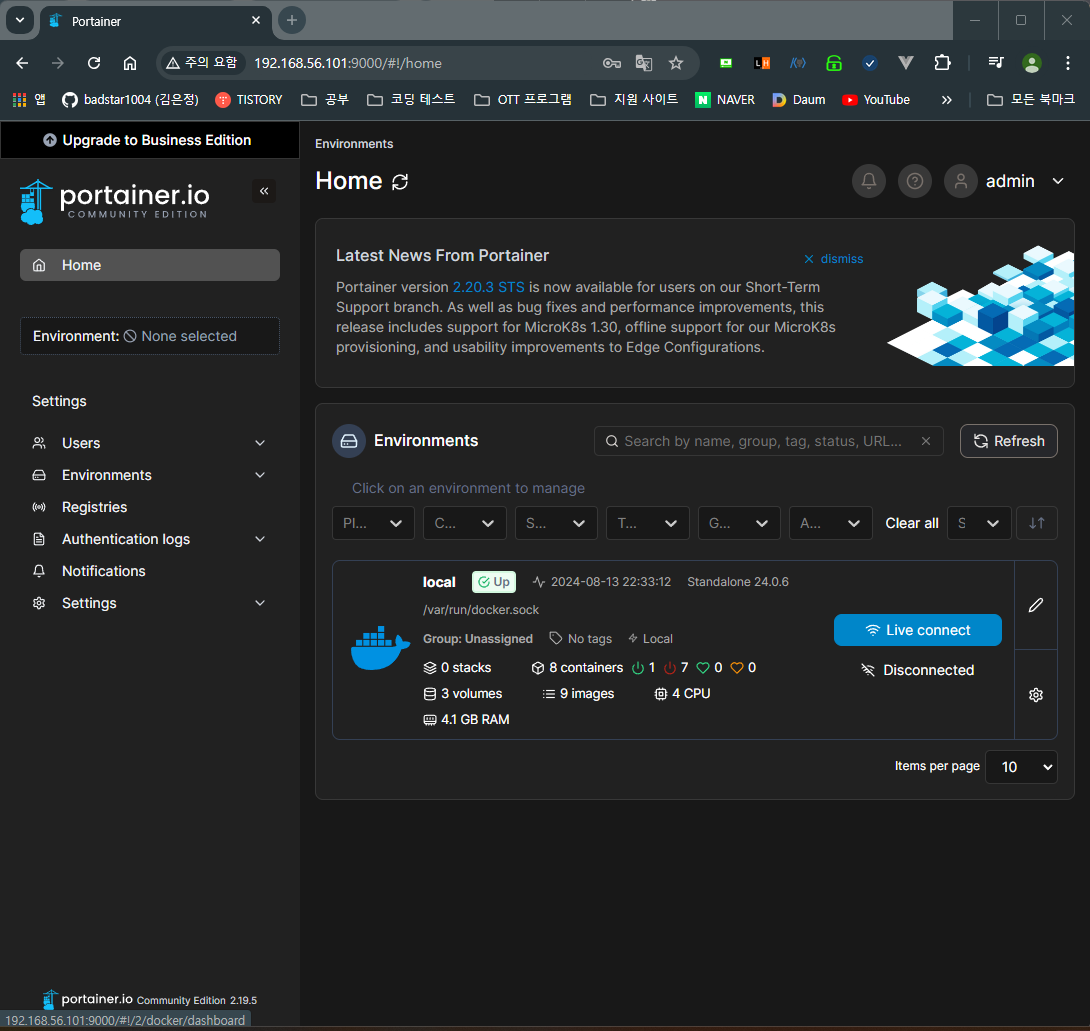Click the portainer.io logo in sidebar
Image resolution: width=1090 pixels, height=1031 pixels.
(x=115, y=202)
